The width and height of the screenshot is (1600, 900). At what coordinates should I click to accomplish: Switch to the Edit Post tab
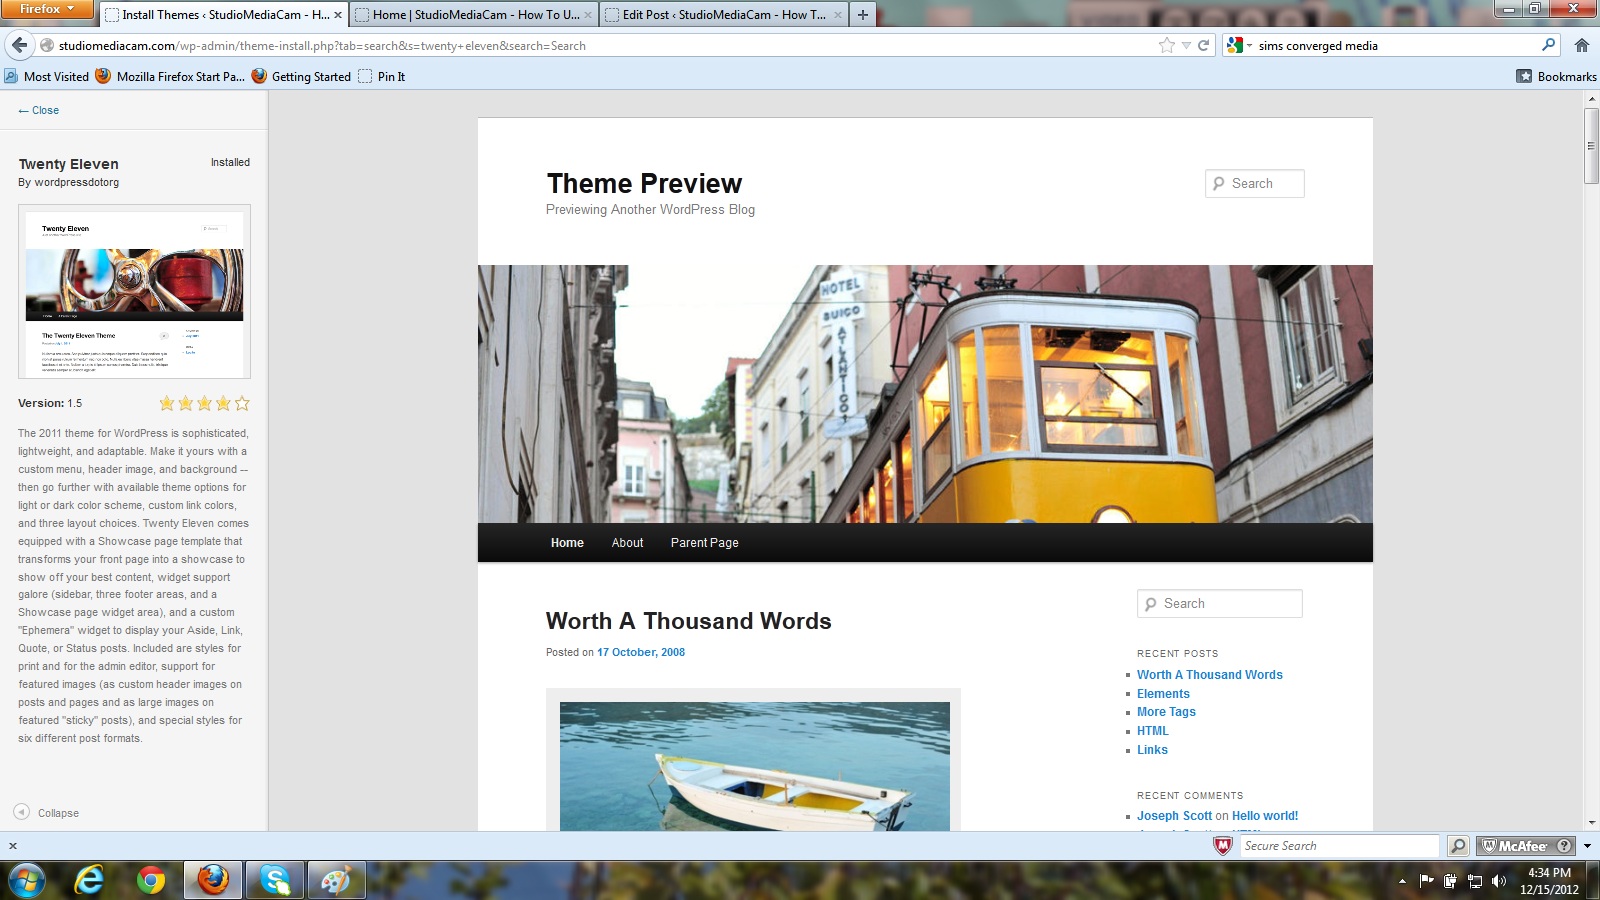pyautogui.click(x=722, y=15)
